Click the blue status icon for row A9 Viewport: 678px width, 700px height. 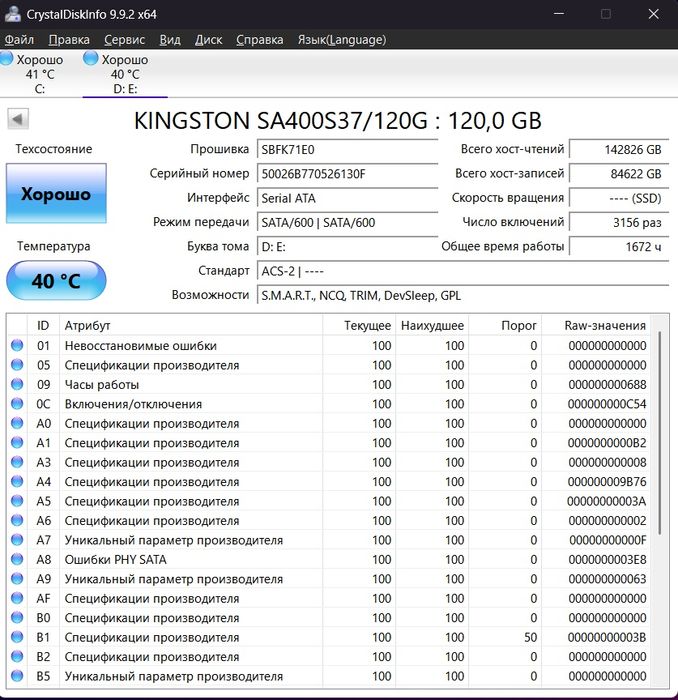17,579
